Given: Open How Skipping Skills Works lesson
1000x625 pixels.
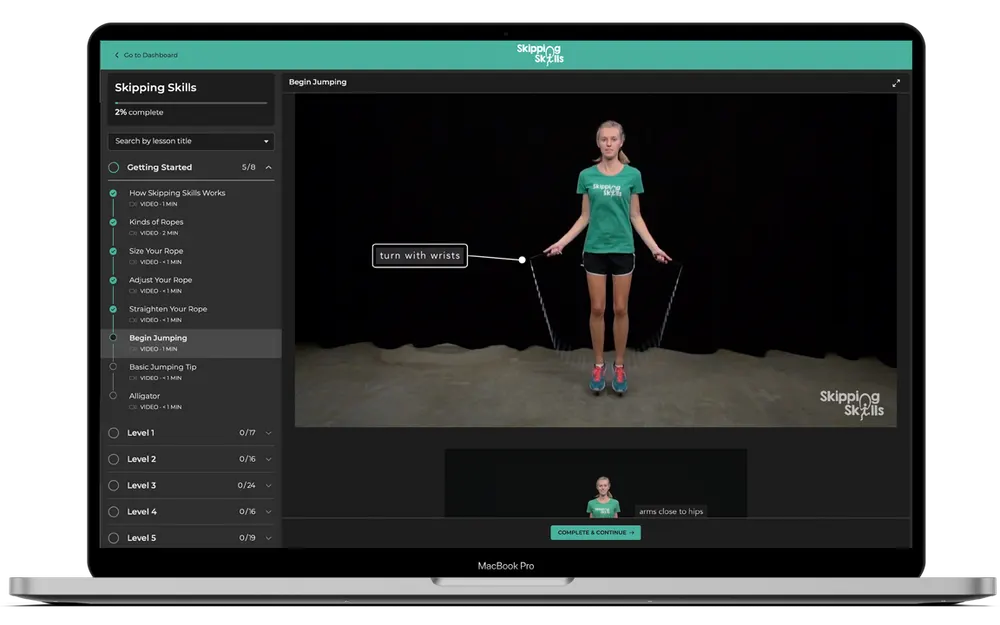Looking at the screenshot, I should click(177, 193).
